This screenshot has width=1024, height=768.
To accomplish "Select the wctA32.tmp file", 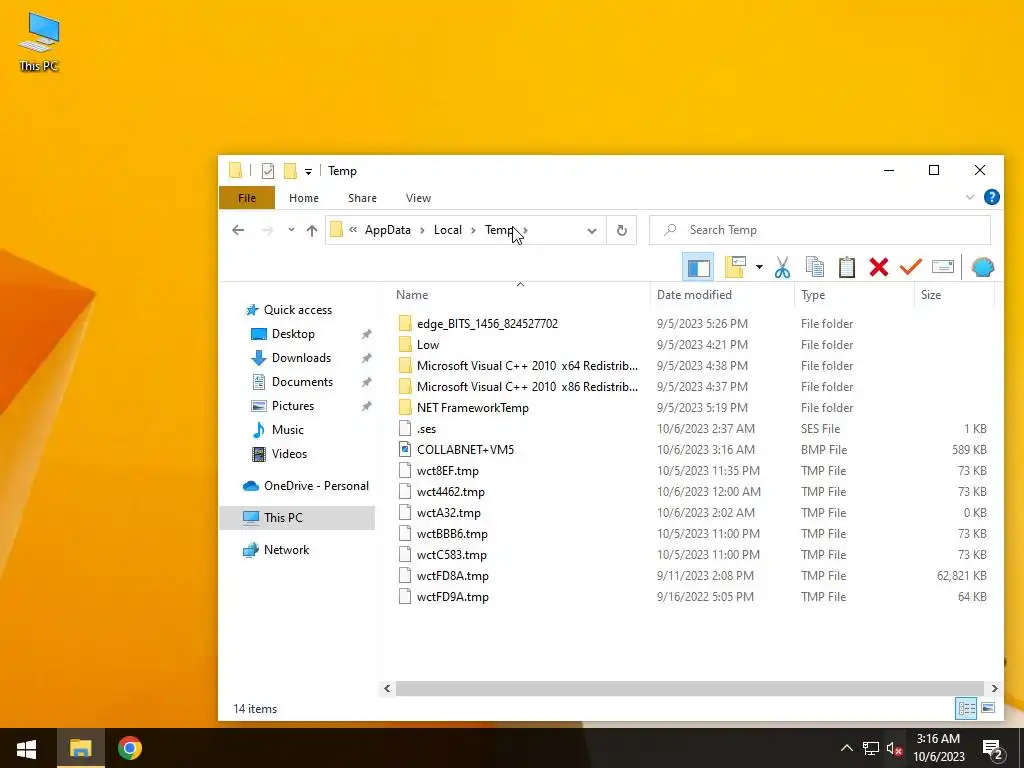I will (x=449, y=513).
